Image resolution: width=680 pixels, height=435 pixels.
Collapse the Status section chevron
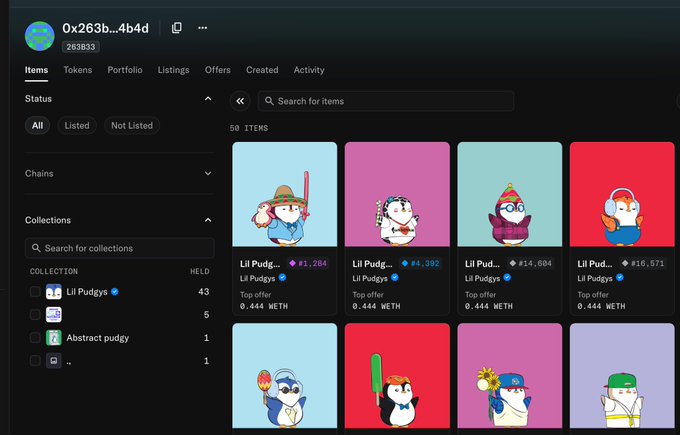tap(208, 99)
